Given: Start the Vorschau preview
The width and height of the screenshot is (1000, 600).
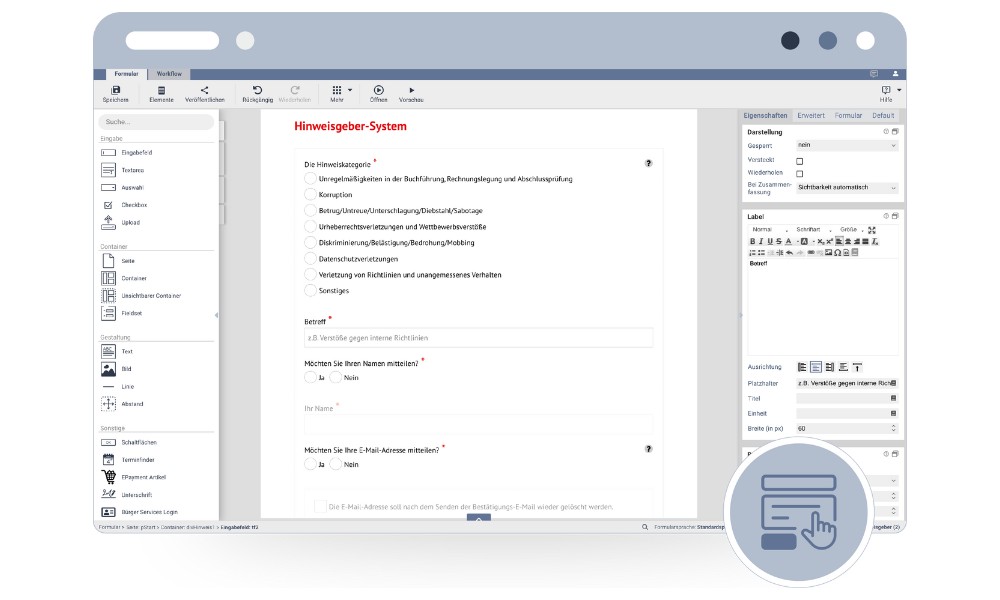Looking at the screenshot, I should click(x=411, y=91).
